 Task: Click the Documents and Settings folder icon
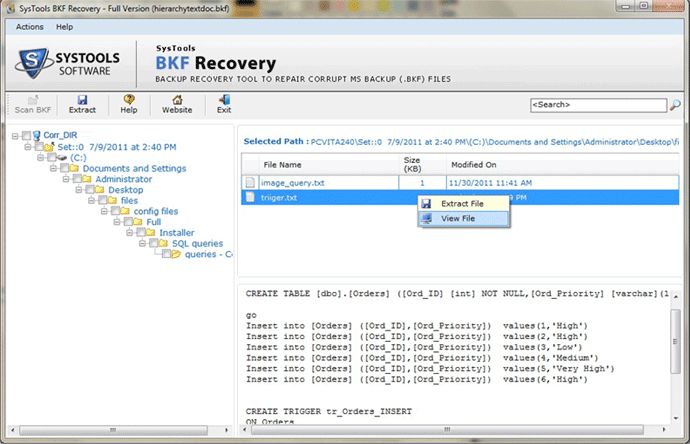point(74,168)
